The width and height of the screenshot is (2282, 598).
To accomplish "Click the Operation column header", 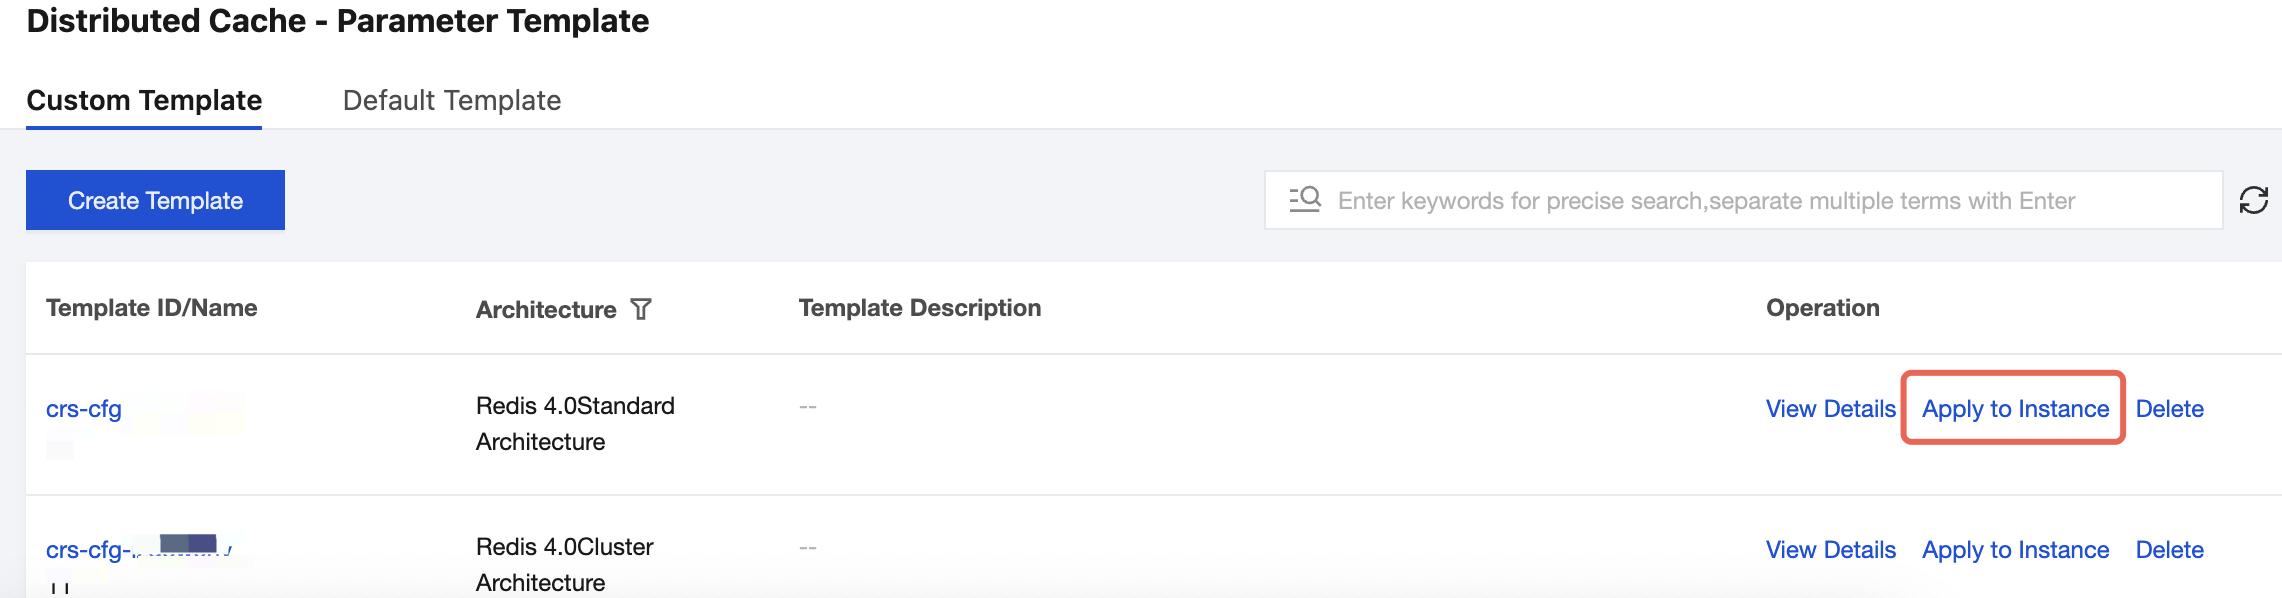I will tap(1822, 308).
